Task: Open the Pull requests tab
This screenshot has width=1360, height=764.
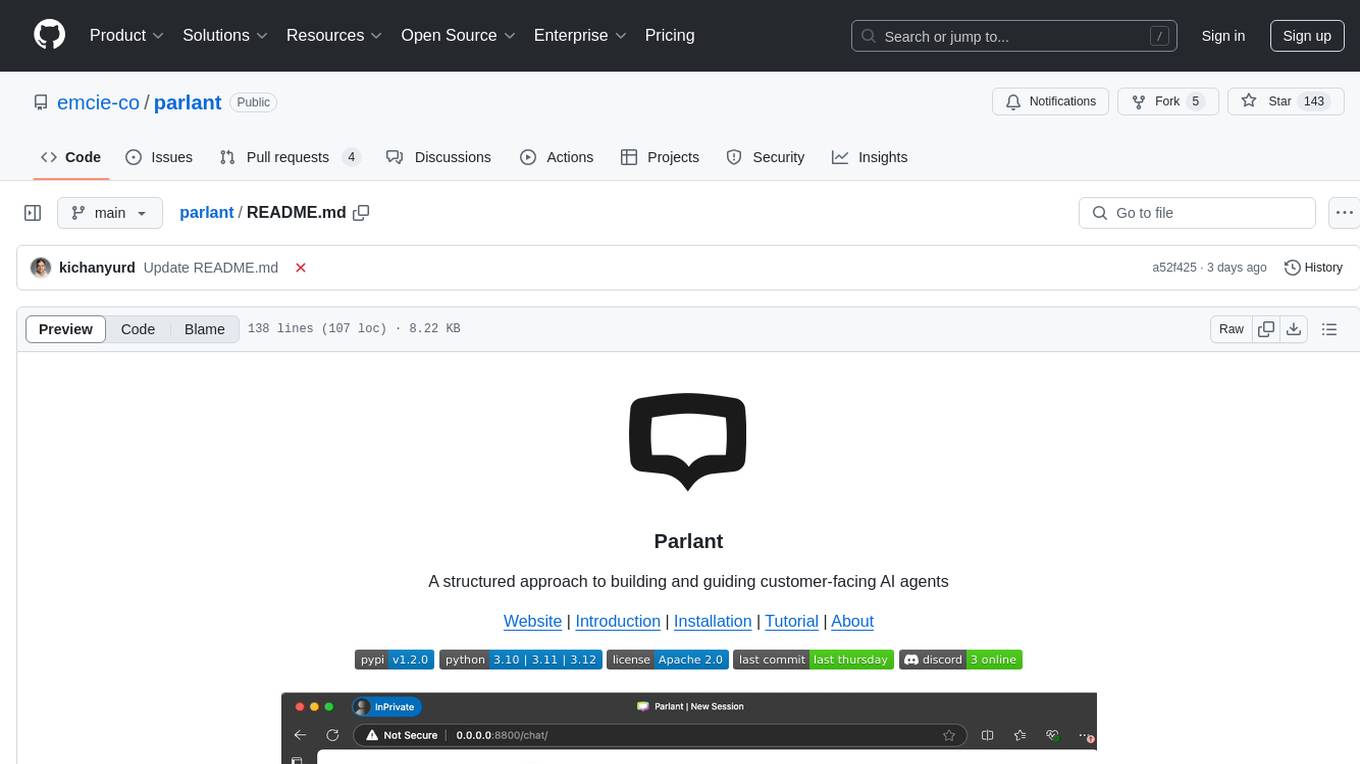Action: (x=289, y=157)
